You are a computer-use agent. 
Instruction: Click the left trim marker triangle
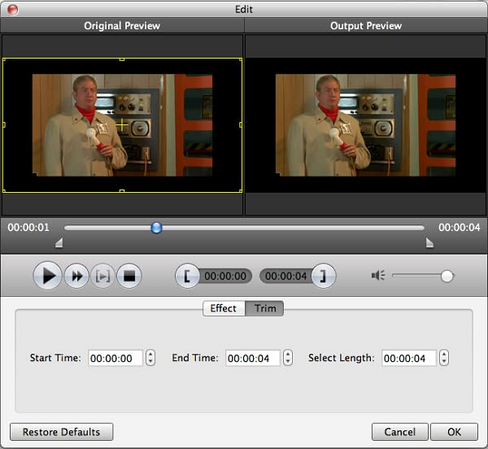pyautogui.click(x=59, y=243)
